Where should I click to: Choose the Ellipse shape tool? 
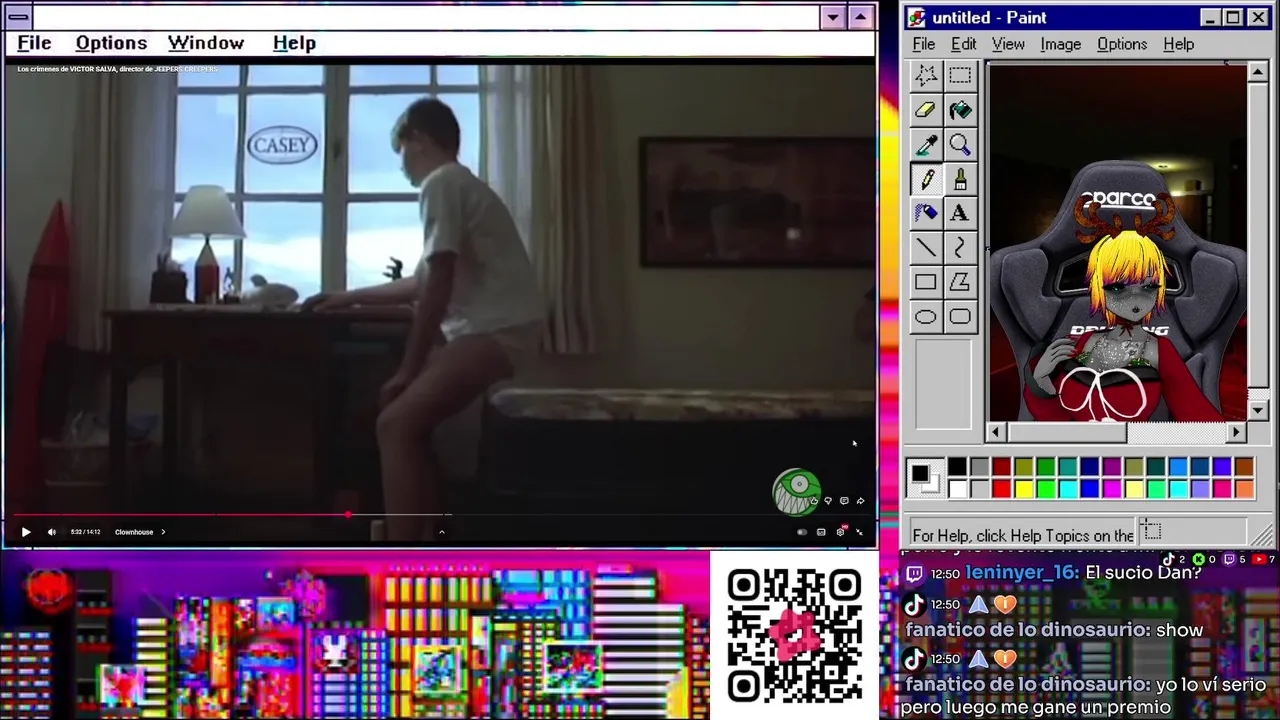click(926, 317)
